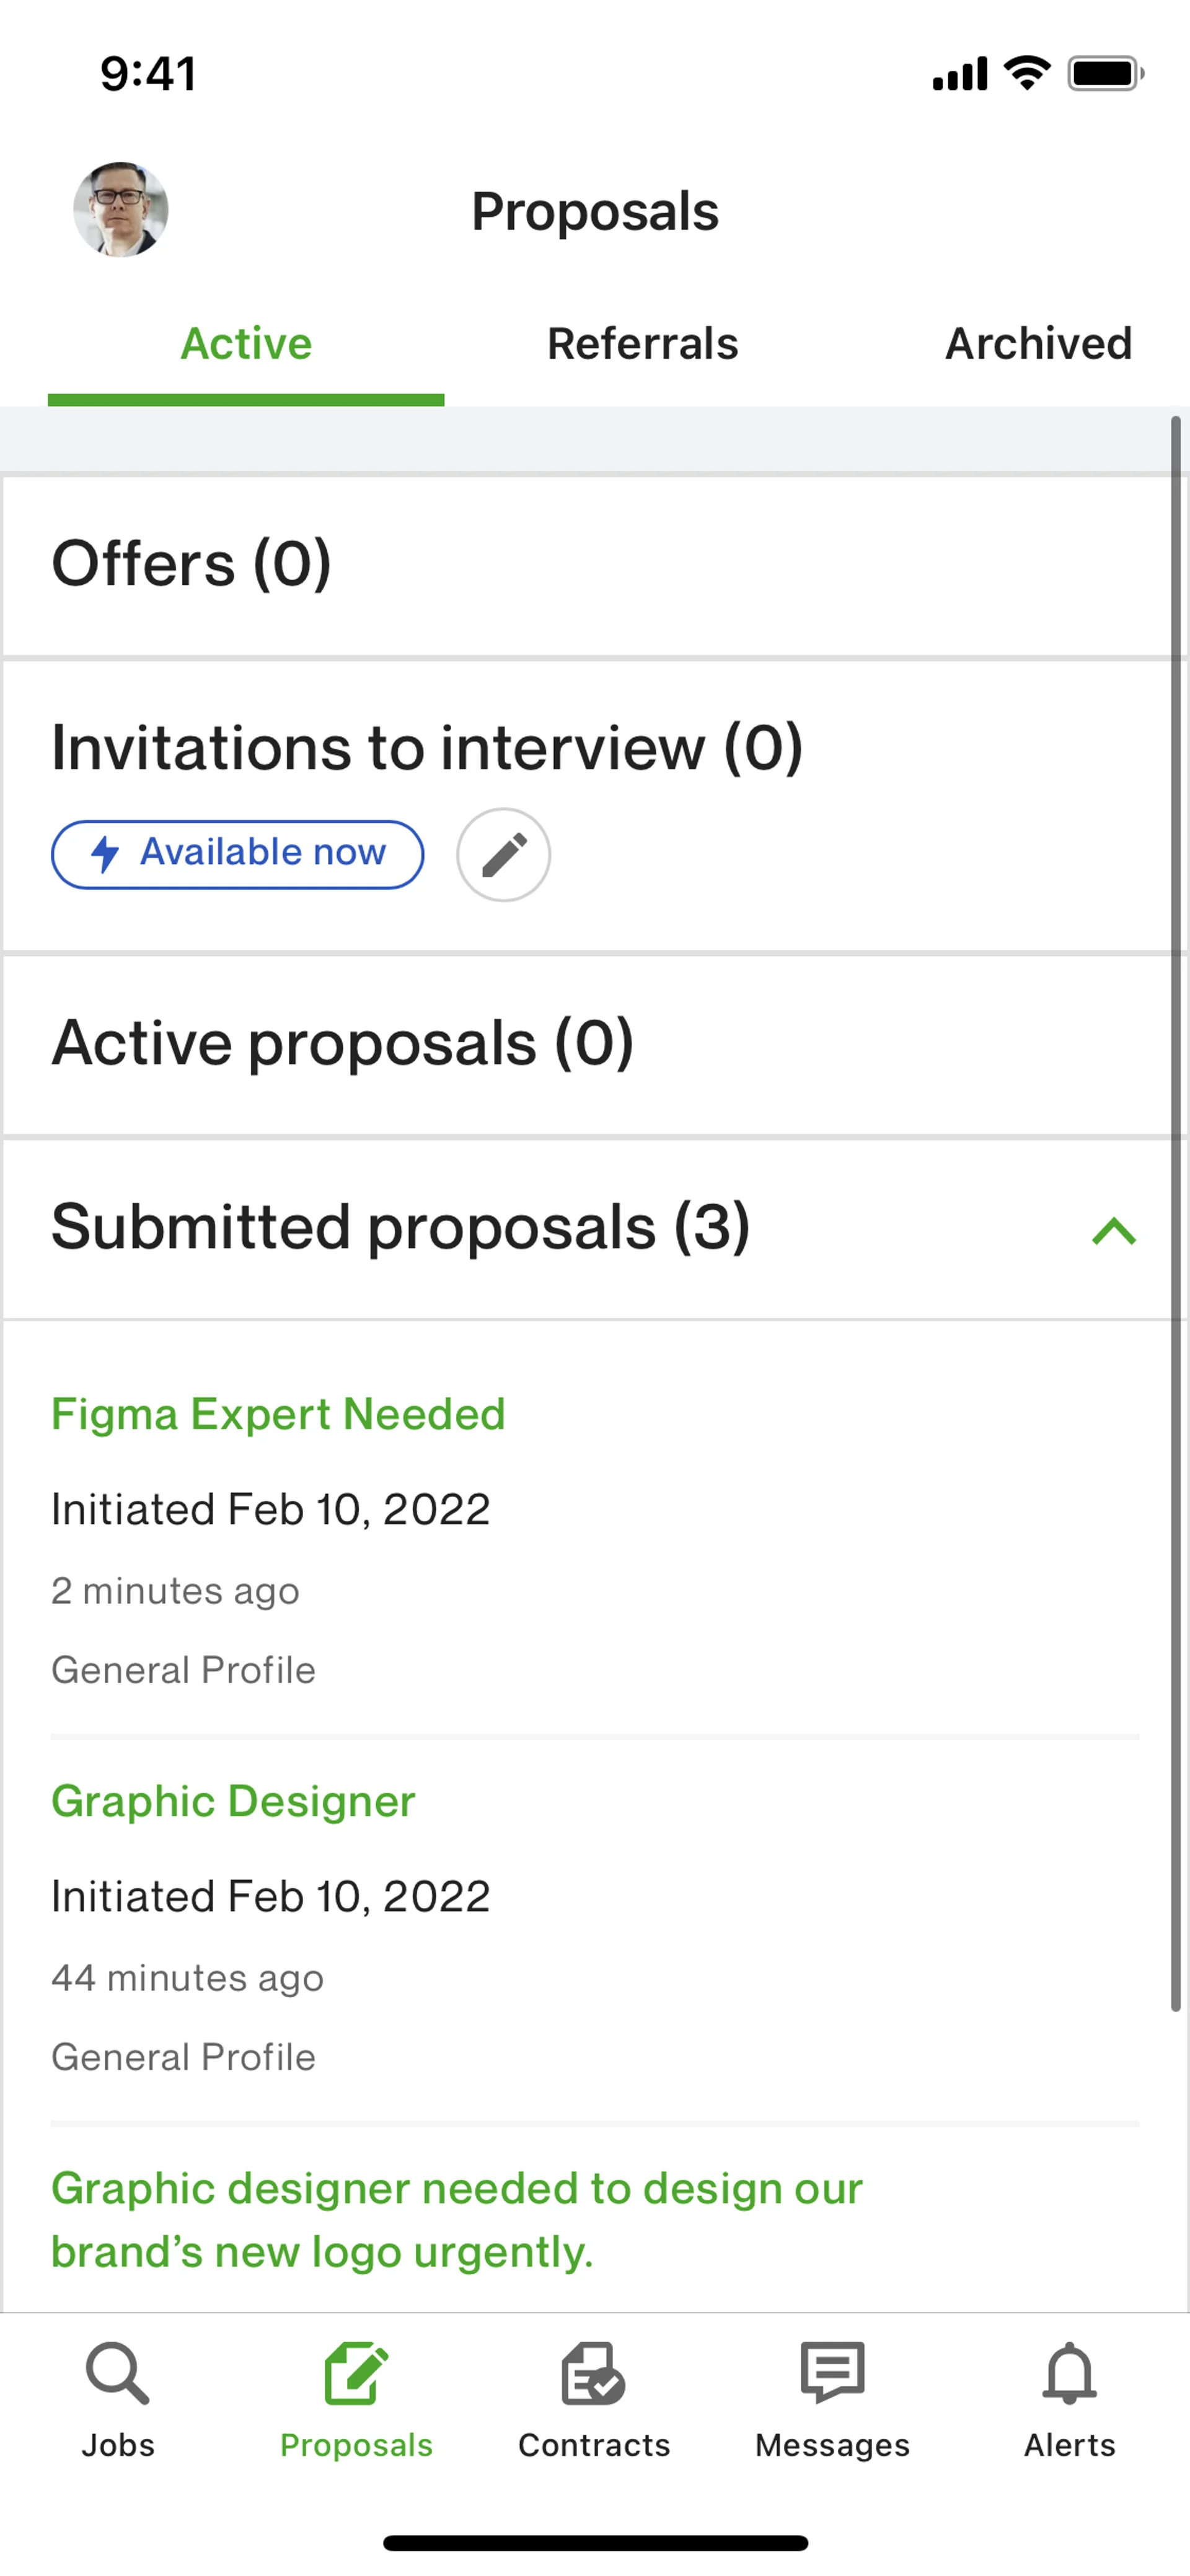
Task: Open the Contracts icon
Action: click(594, 2374)
